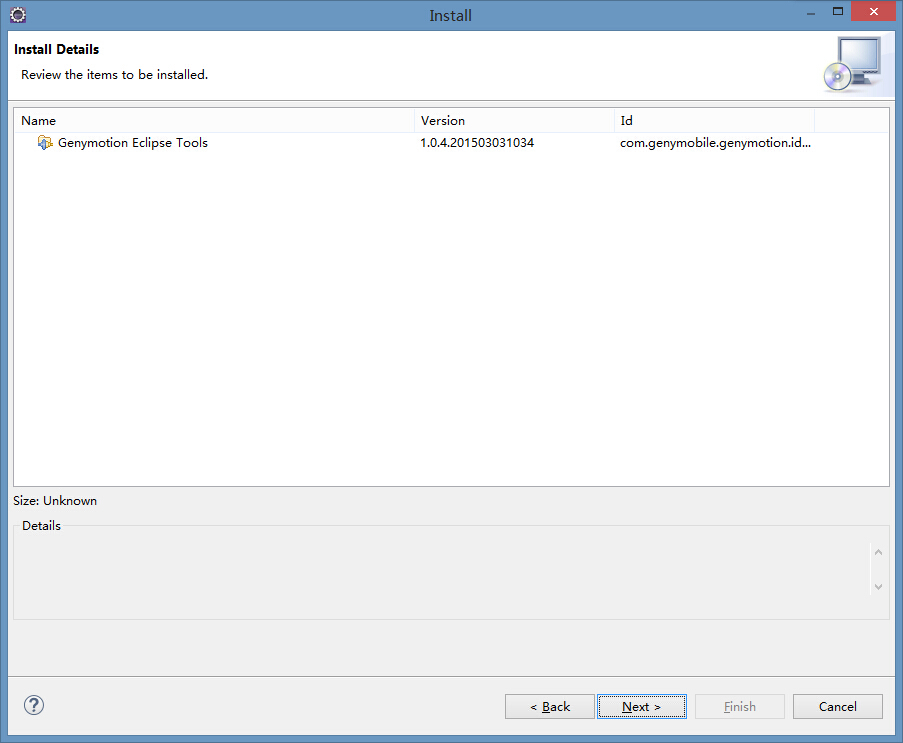Sort by the Name column header
Screen dimensions: 903x743
(x=214, y=120)
